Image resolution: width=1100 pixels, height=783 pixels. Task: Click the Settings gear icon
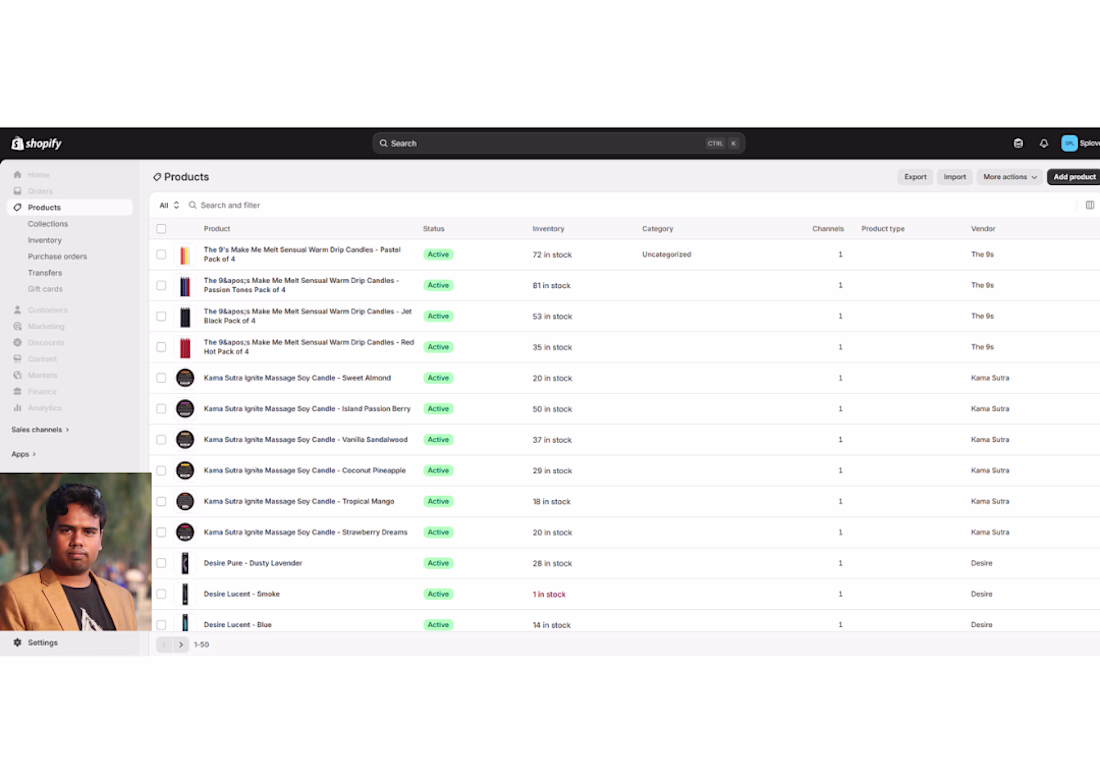[x=18, y=643]
